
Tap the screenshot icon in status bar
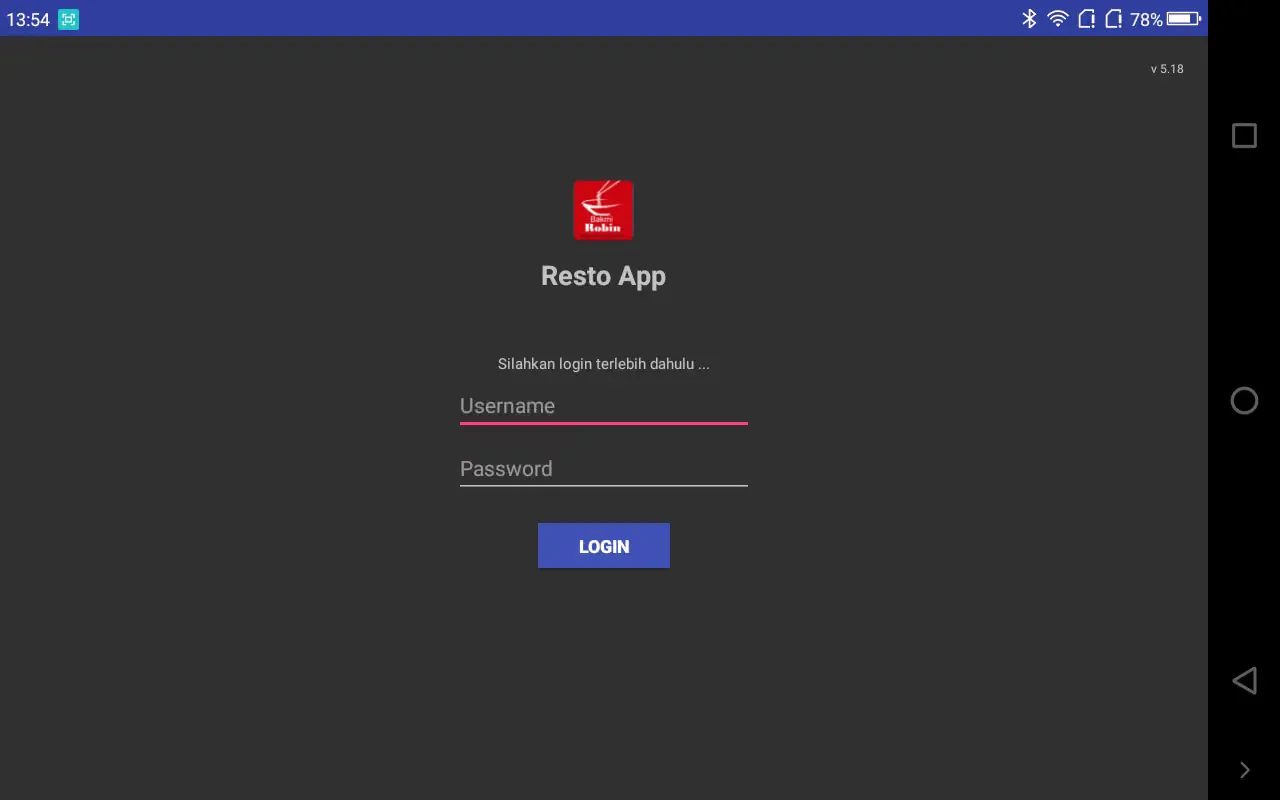pos(68,19)
